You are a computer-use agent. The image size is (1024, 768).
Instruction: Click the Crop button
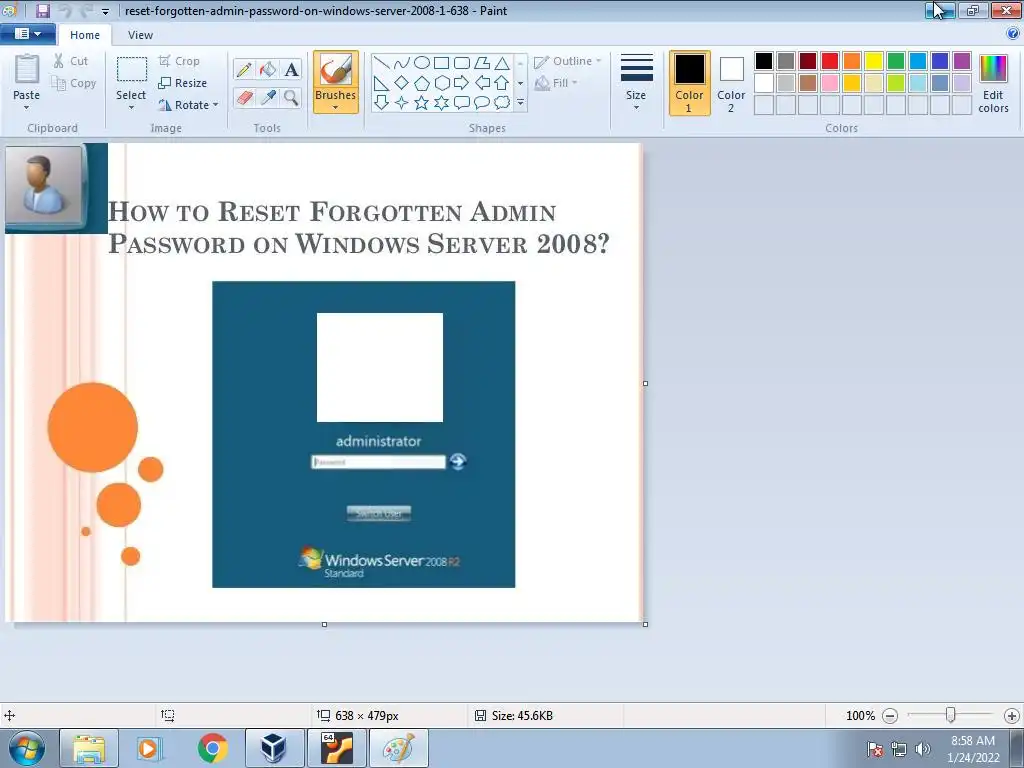coord(179,61)
